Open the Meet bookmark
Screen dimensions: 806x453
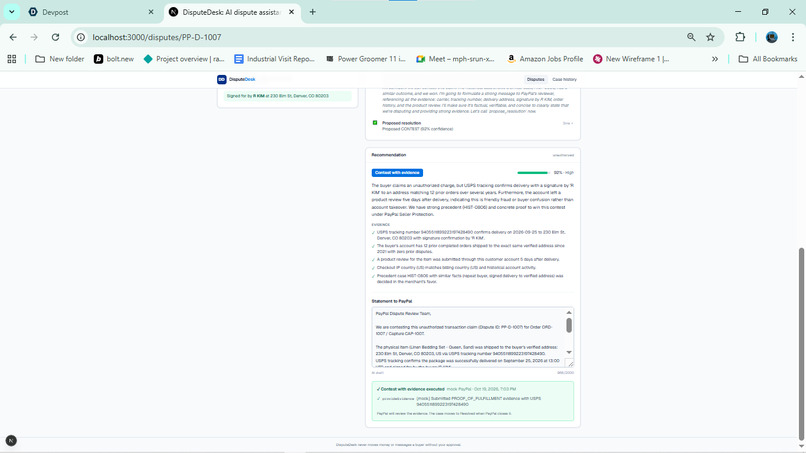pos(455,59)
